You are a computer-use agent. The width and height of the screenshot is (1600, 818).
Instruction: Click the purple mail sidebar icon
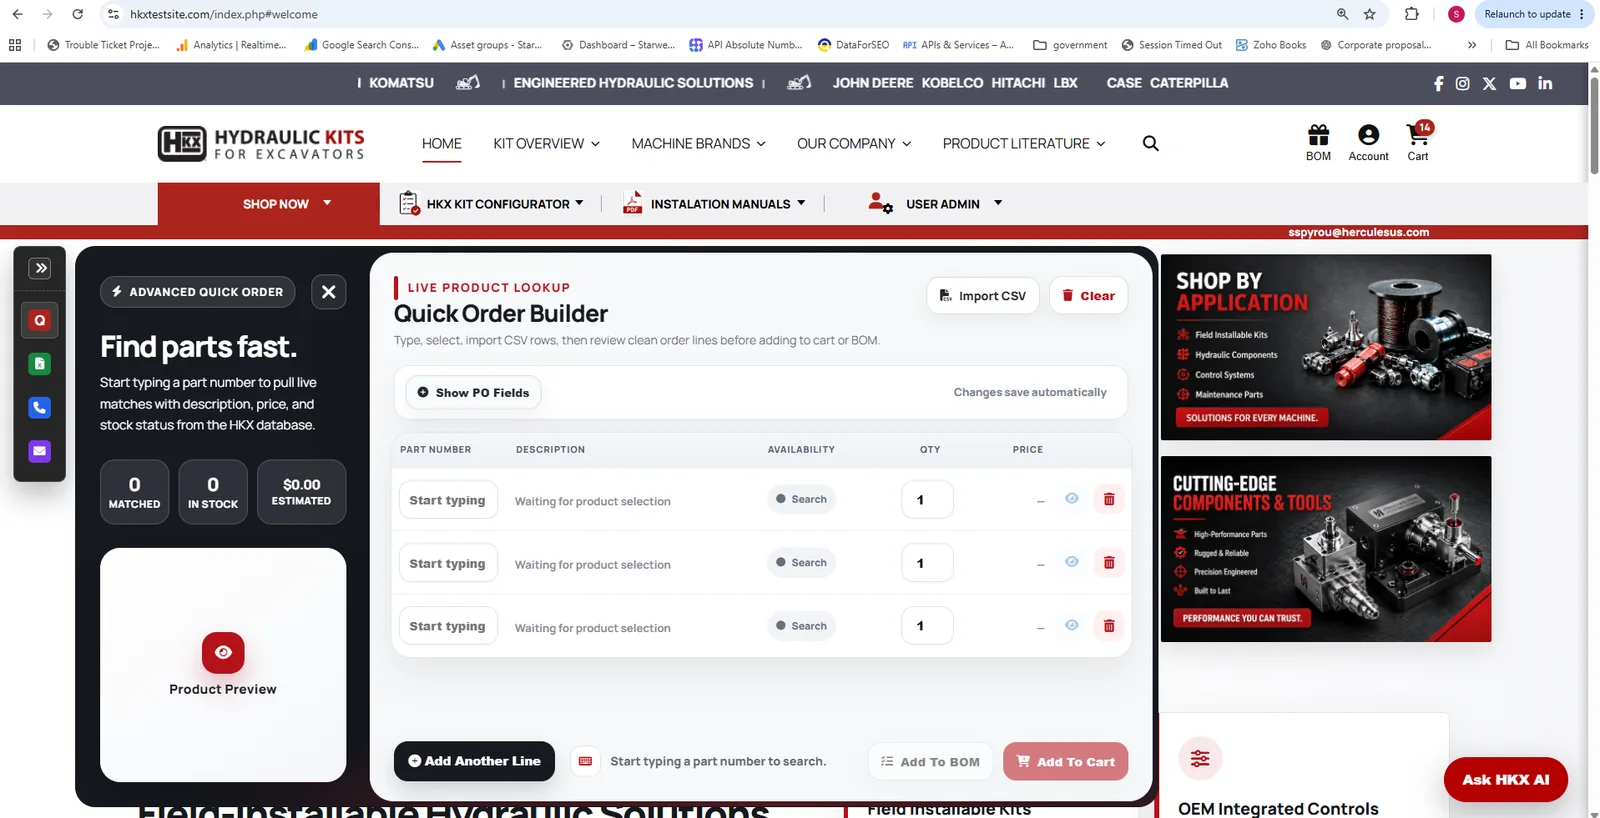(x=40, y=451)
